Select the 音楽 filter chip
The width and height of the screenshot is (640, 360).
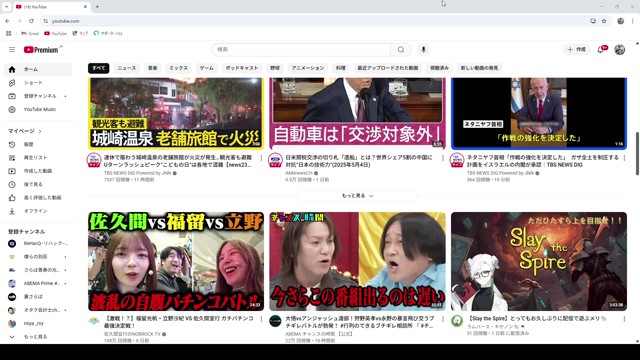point(153,68)
